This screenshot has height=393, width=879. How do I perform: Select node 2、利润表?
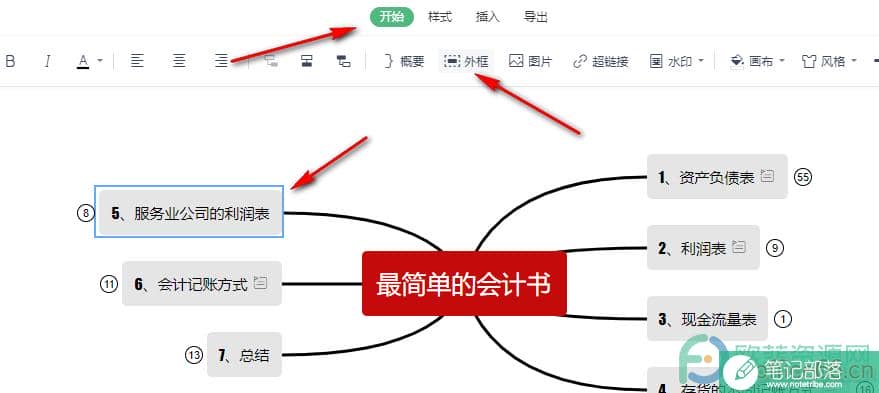(x=703, y=247)
